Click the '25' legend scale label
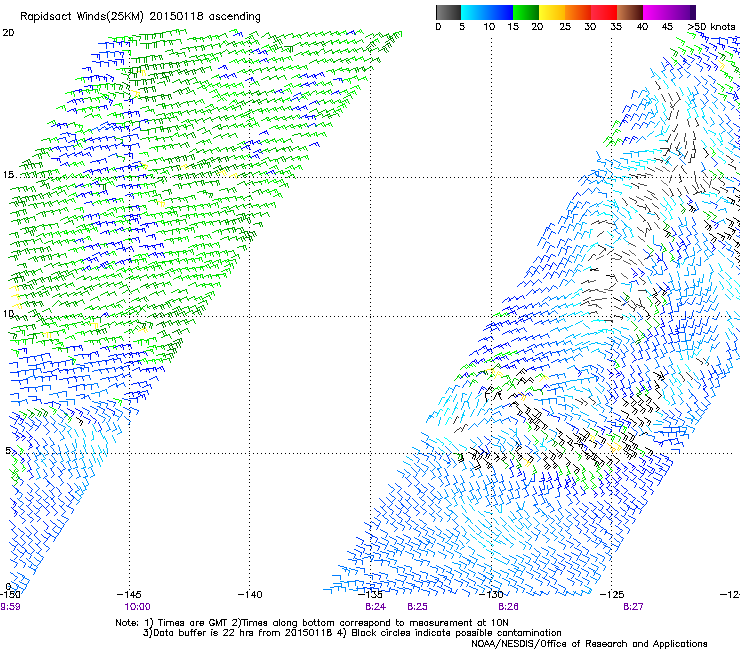Screen dimensions: 740x650 (565, 27)
